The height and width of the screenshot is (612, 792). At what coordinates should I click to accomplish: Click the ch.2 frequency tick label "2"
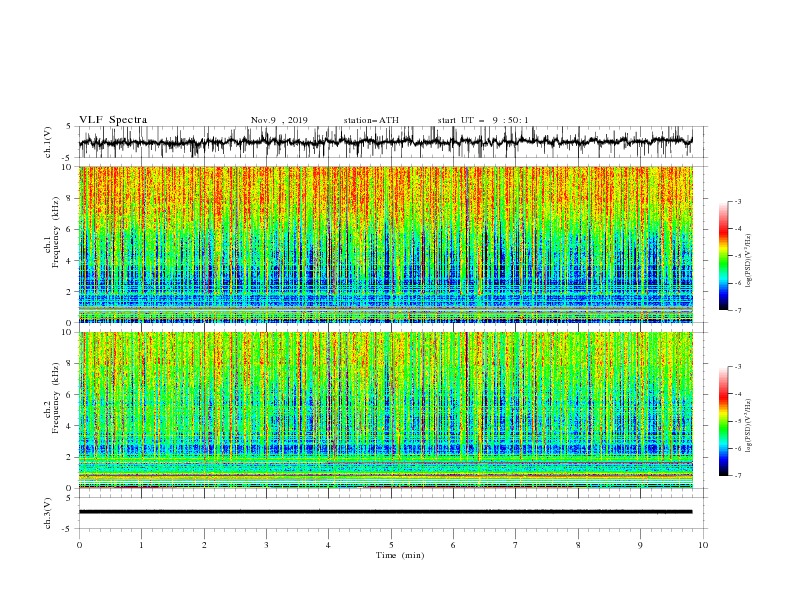coord(69,457)
